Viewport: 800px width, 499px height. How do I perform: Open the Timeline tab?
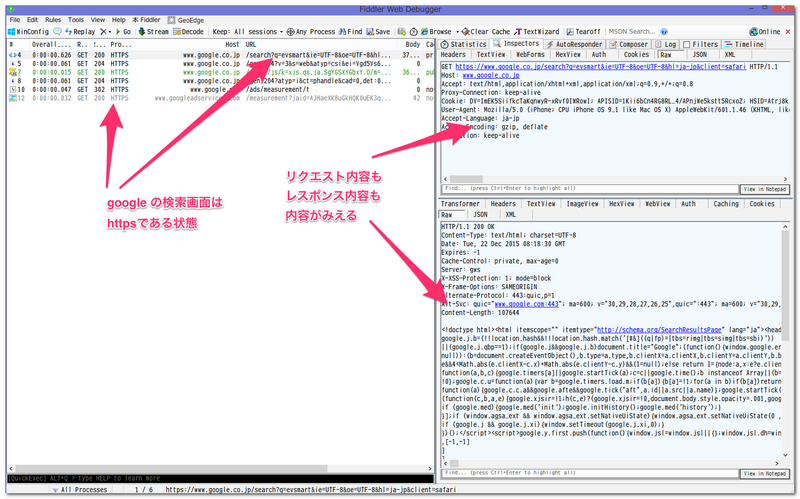(x=744, y=44)
